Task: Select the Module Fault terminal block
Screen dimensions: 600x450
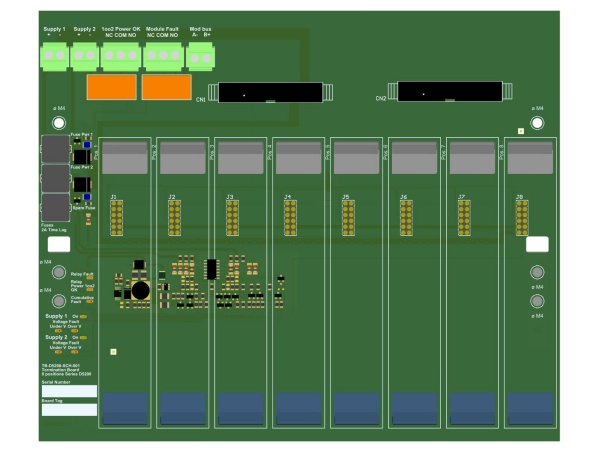Action: [x=162, y=57]
